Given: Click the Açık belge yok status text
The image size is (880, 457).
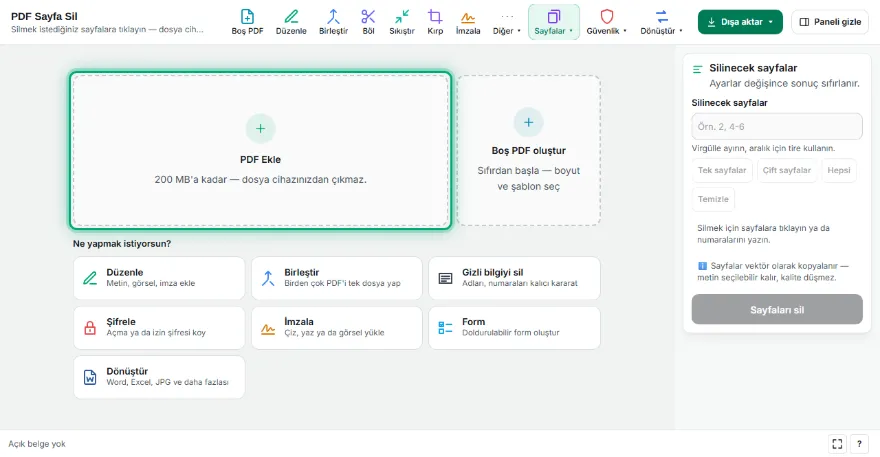Looking at the screenshot, I should click(37, 444).
